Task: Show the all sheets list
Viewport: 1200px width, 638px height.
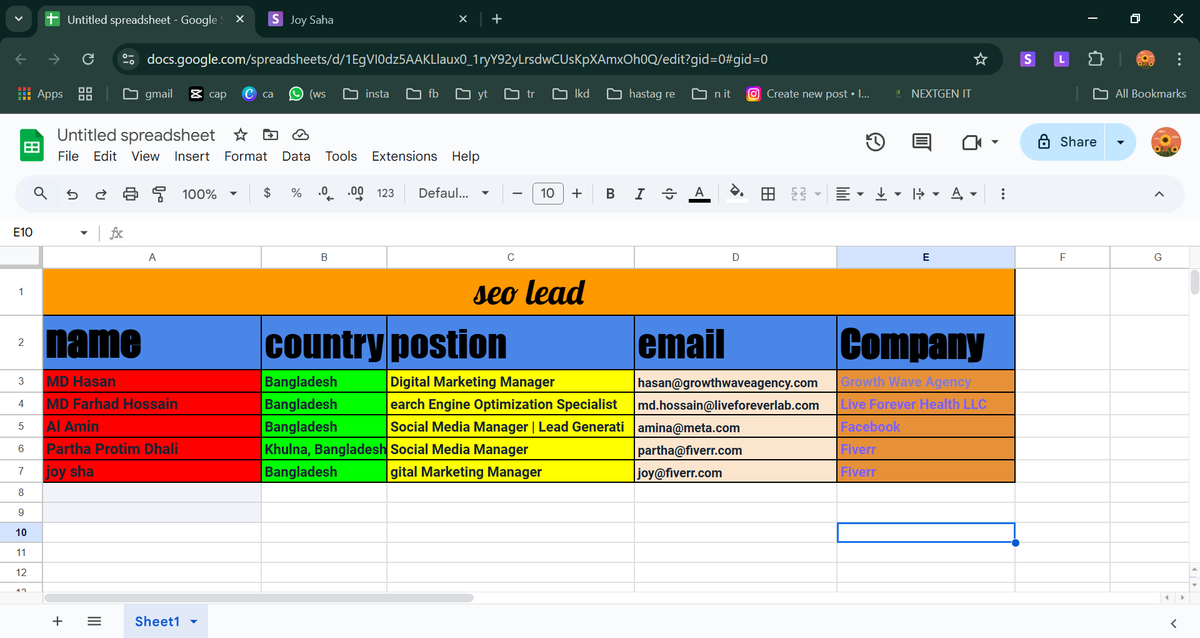Action: tap(94, 621)
